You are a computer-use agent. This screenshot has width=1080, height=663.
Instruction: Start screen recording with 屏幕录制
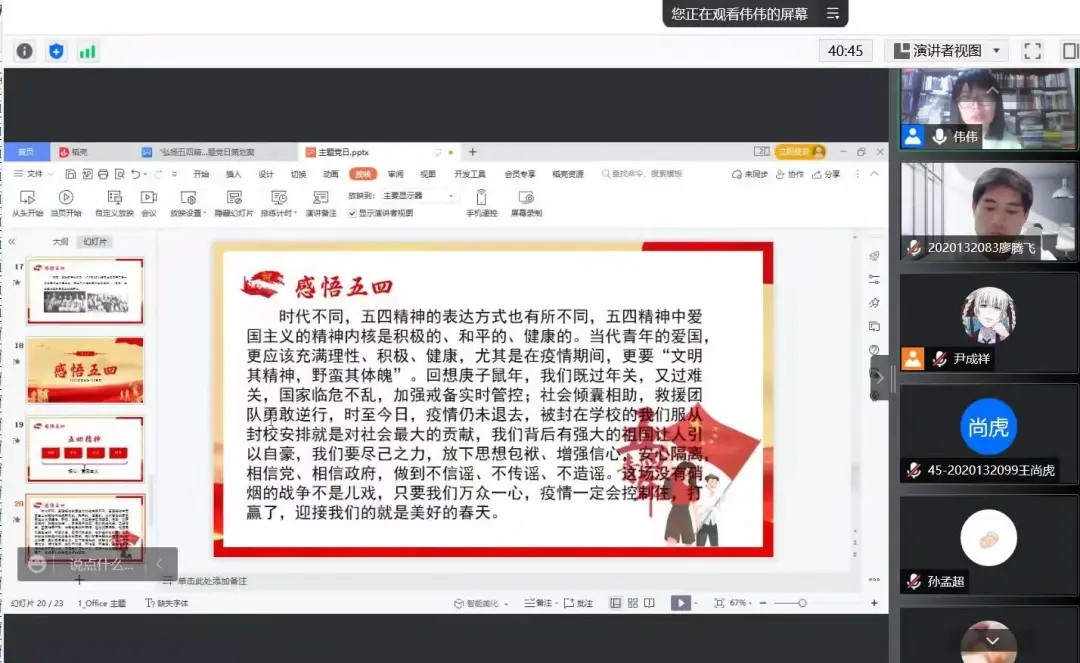tap(529, 205)
